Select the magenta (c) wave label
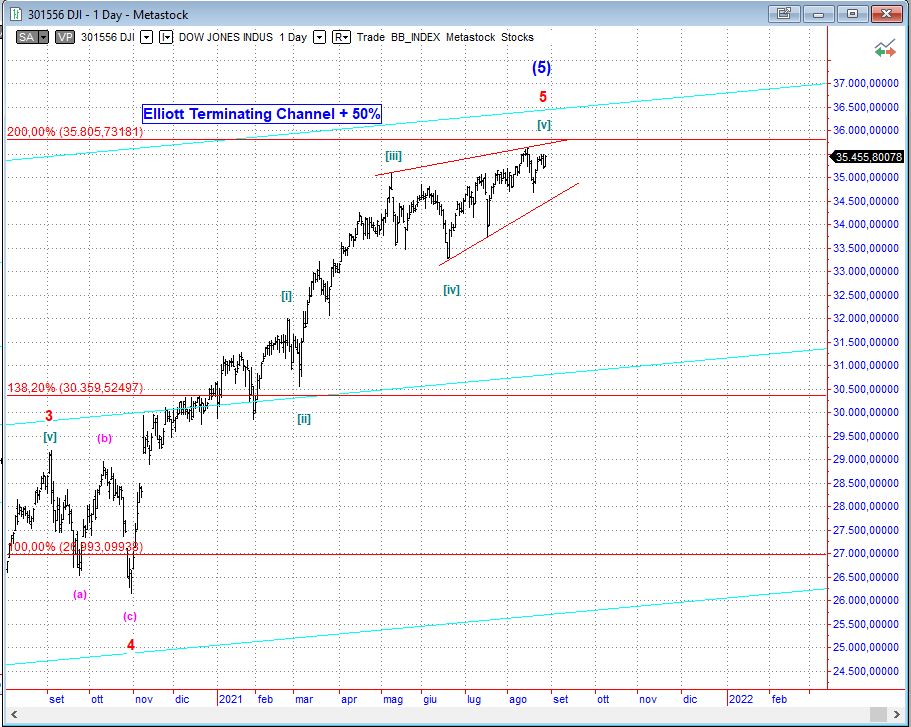The height and width of the screenshot is (727, 911). [130, 616]
